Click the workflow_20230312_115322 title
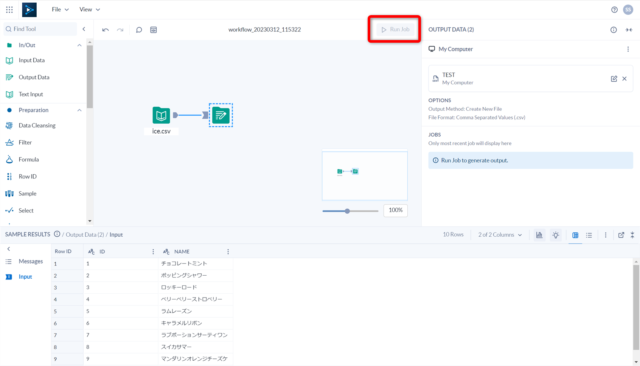 point(264,29)
